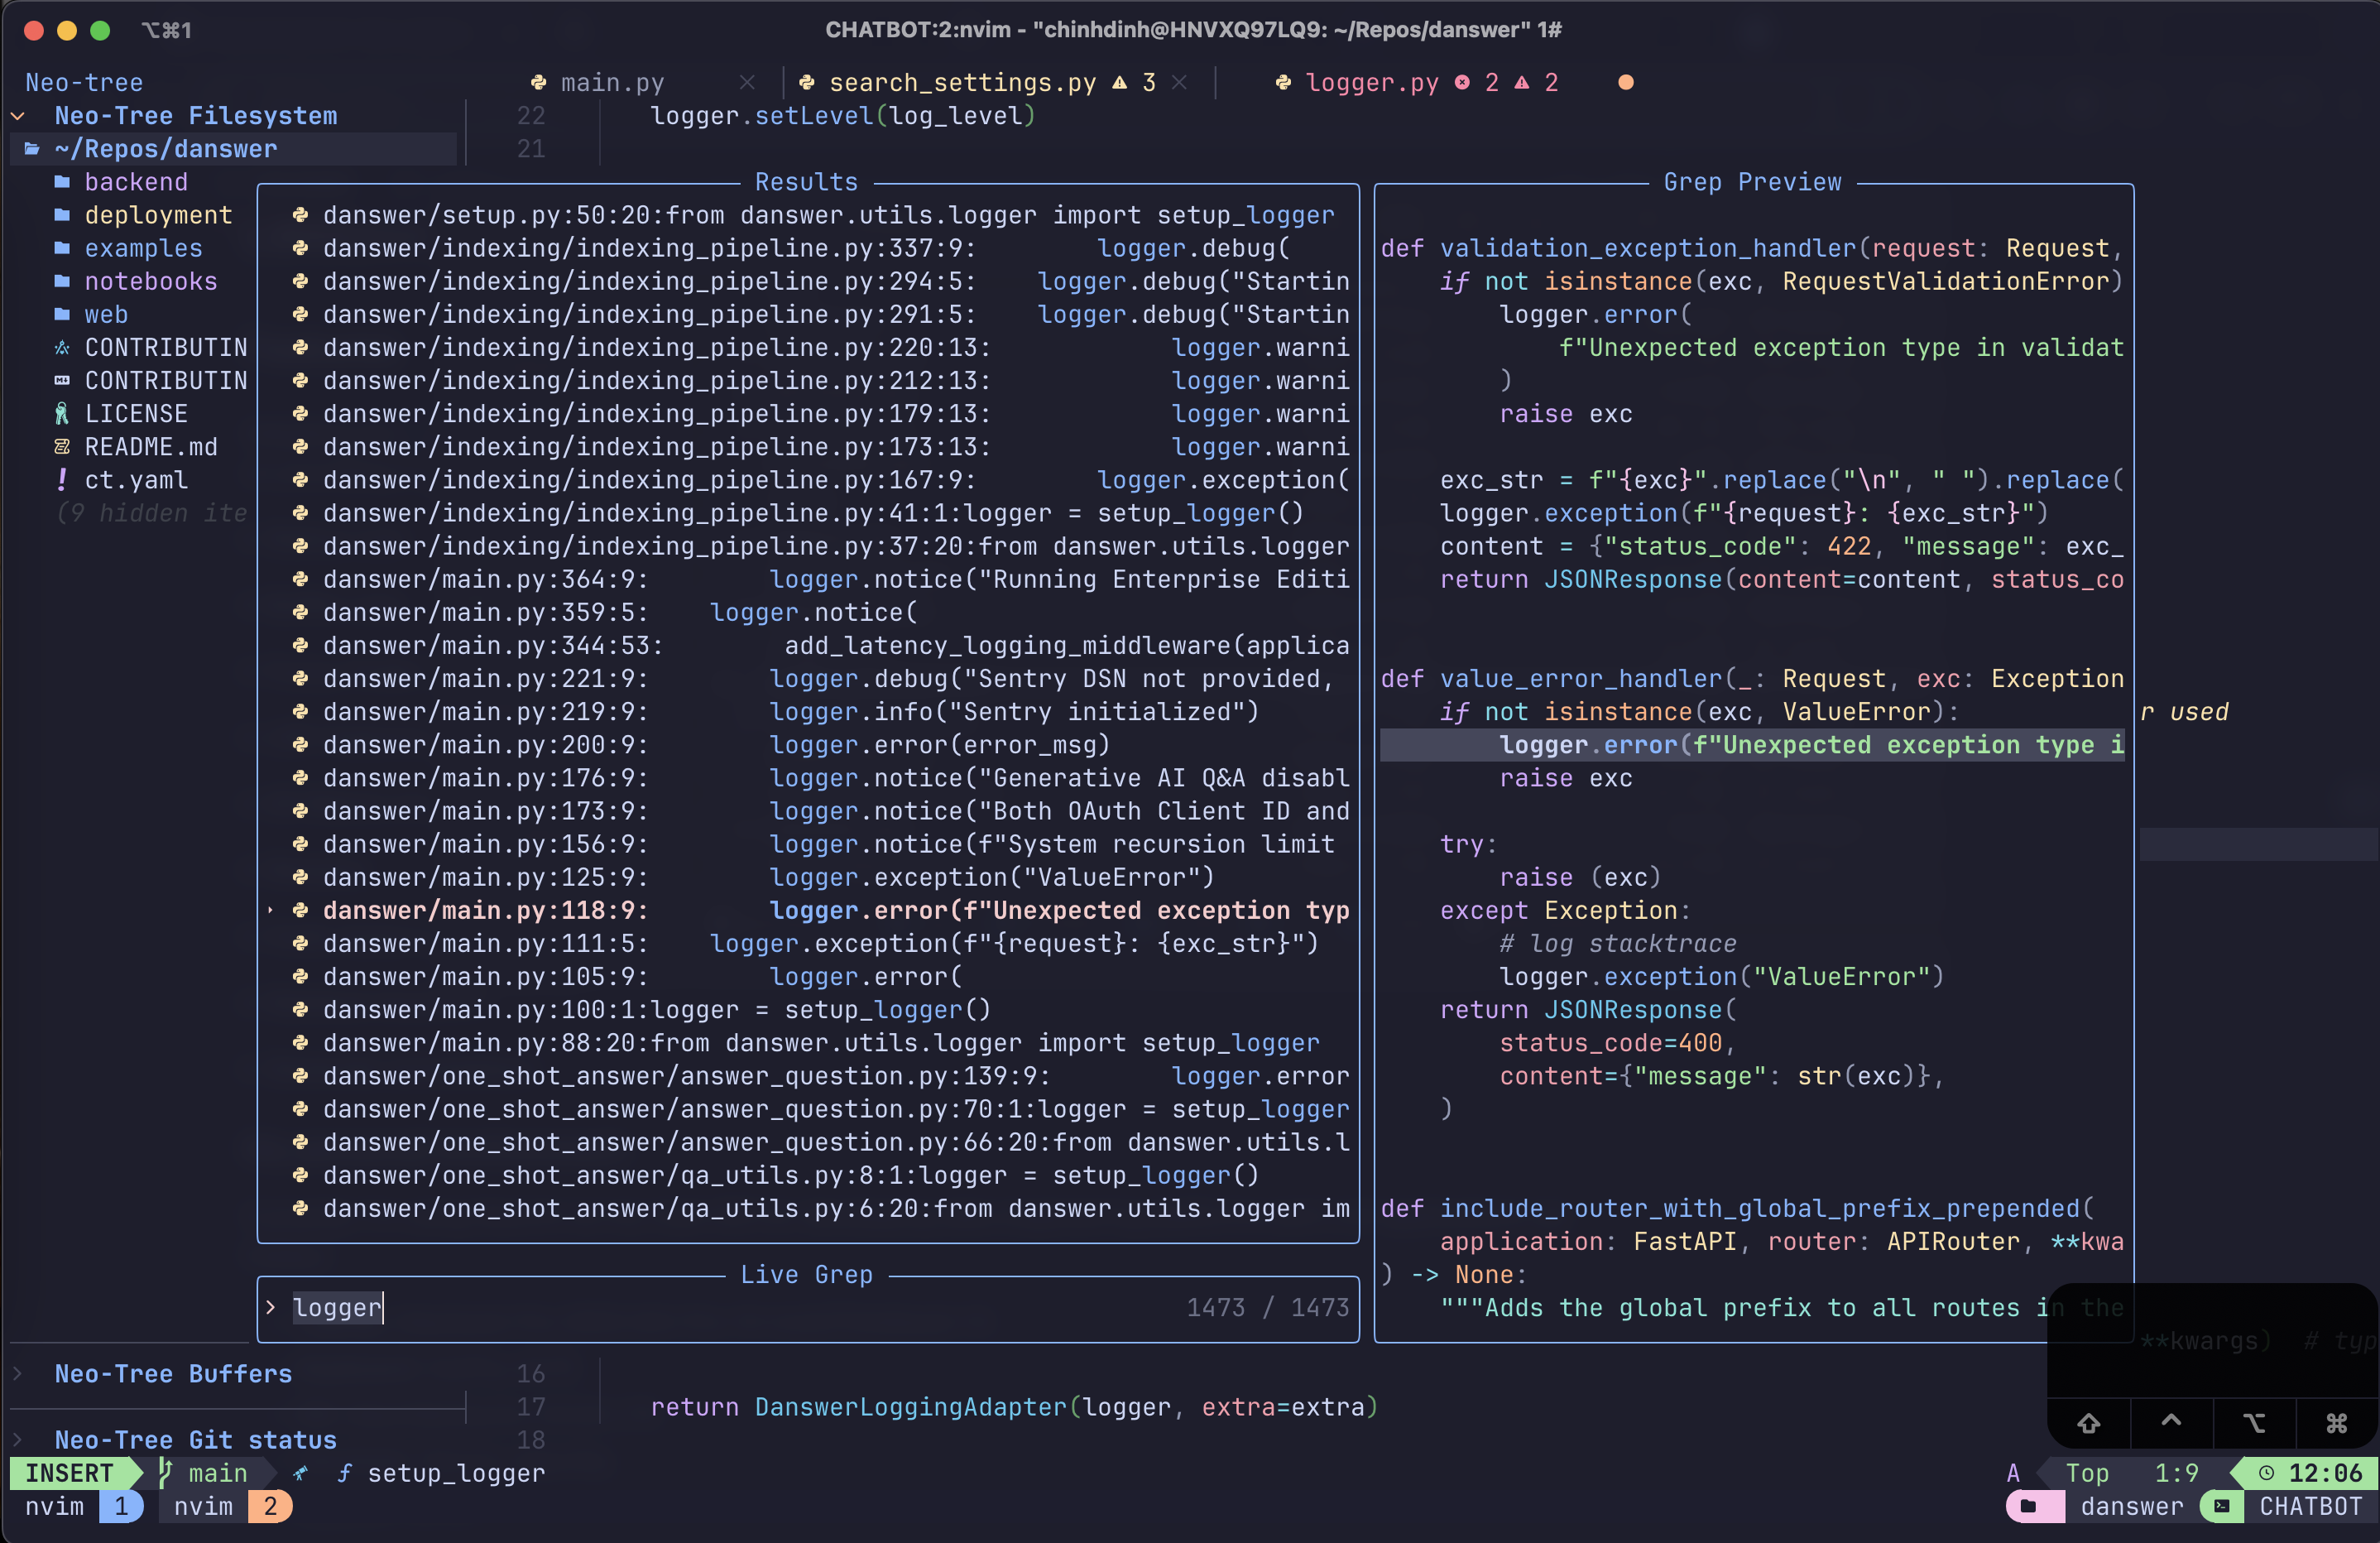Click the clock icon beside 12:06

tap(2267, 1473)
